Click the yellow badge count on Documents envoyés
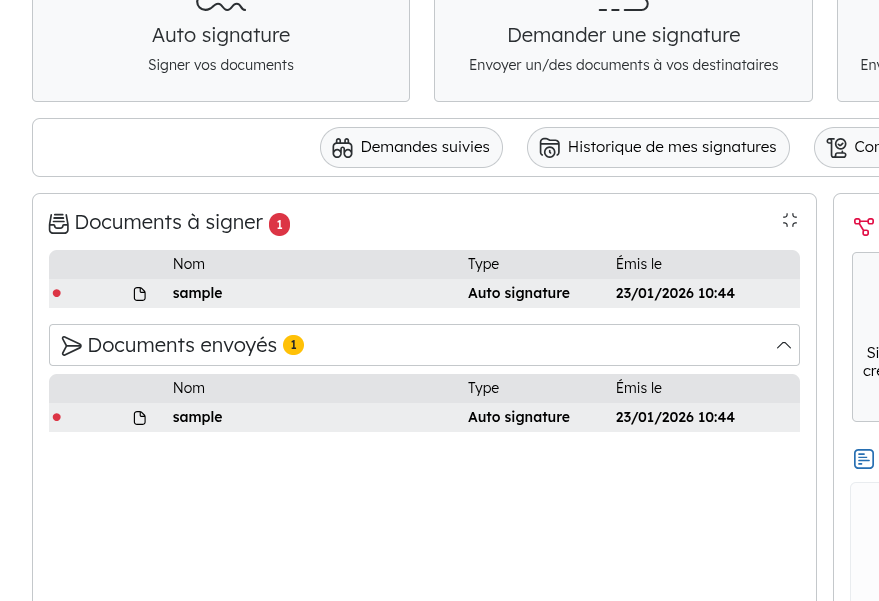 [x=293, y=345]
